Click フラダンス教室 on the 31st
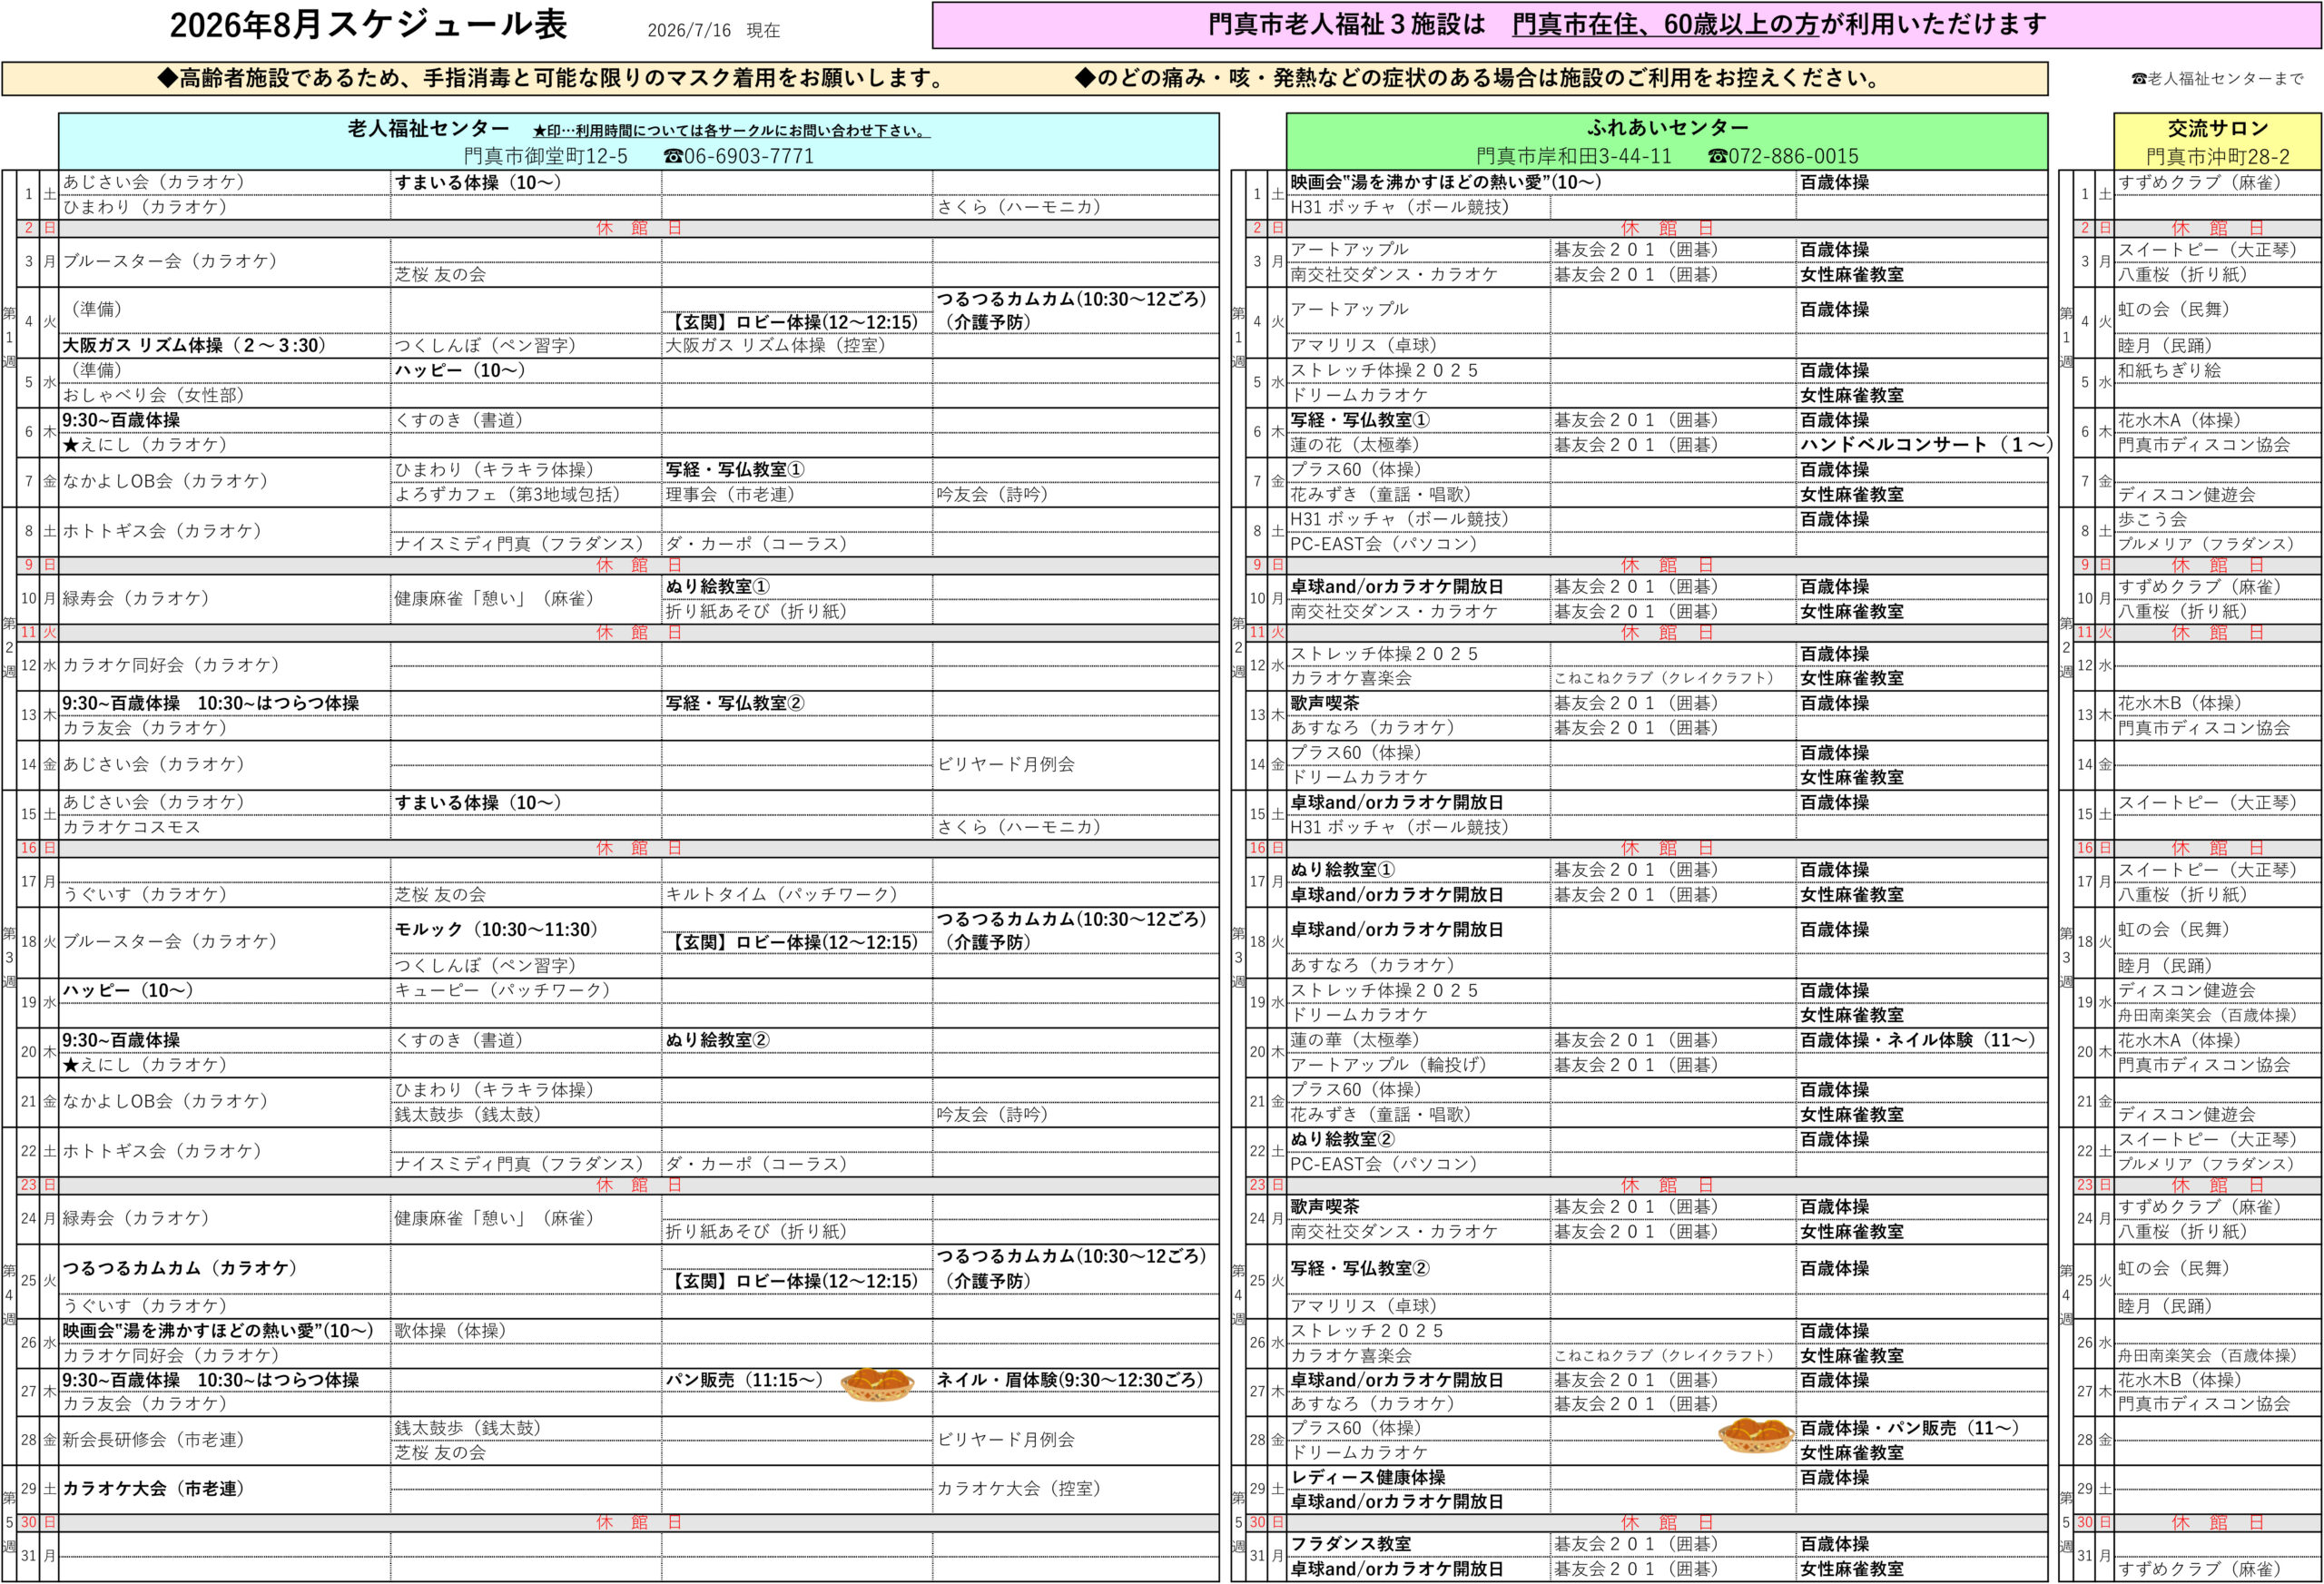Image resolution: width=2324 pixels, height=1584 pixels. click(x=1350, y=1544)
